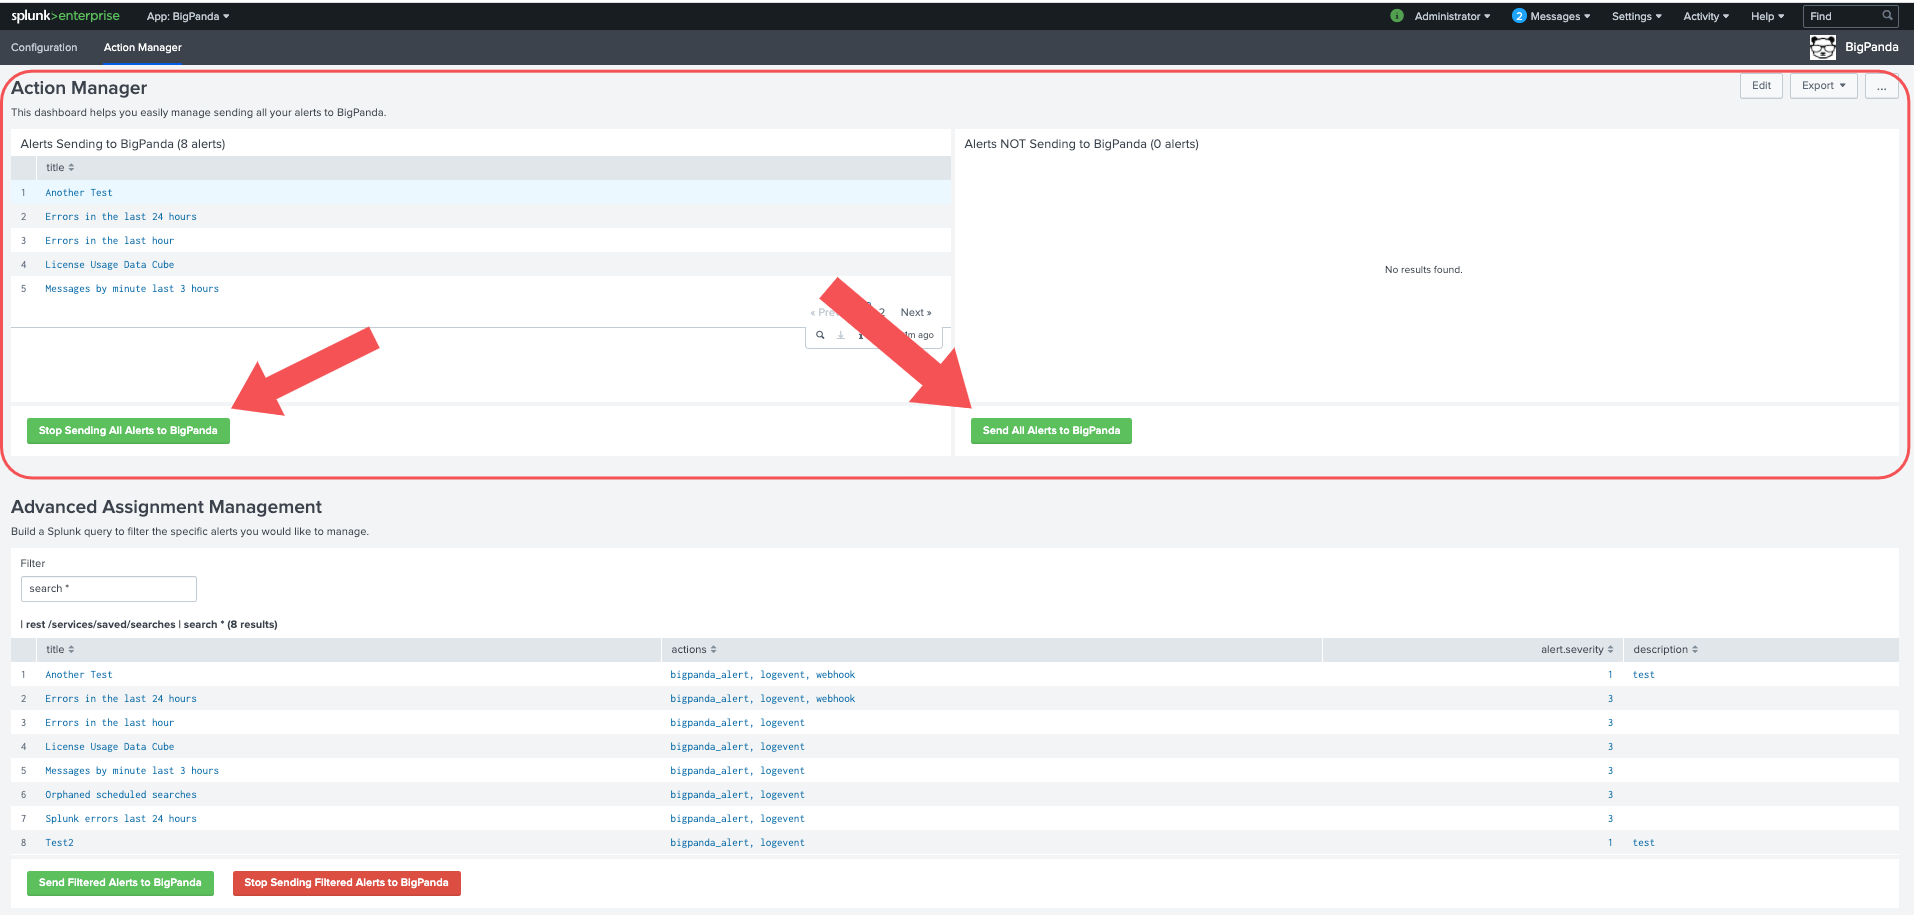Toggle sorting on the title column header
This screenshot has height=915, width=1914.
60,167
